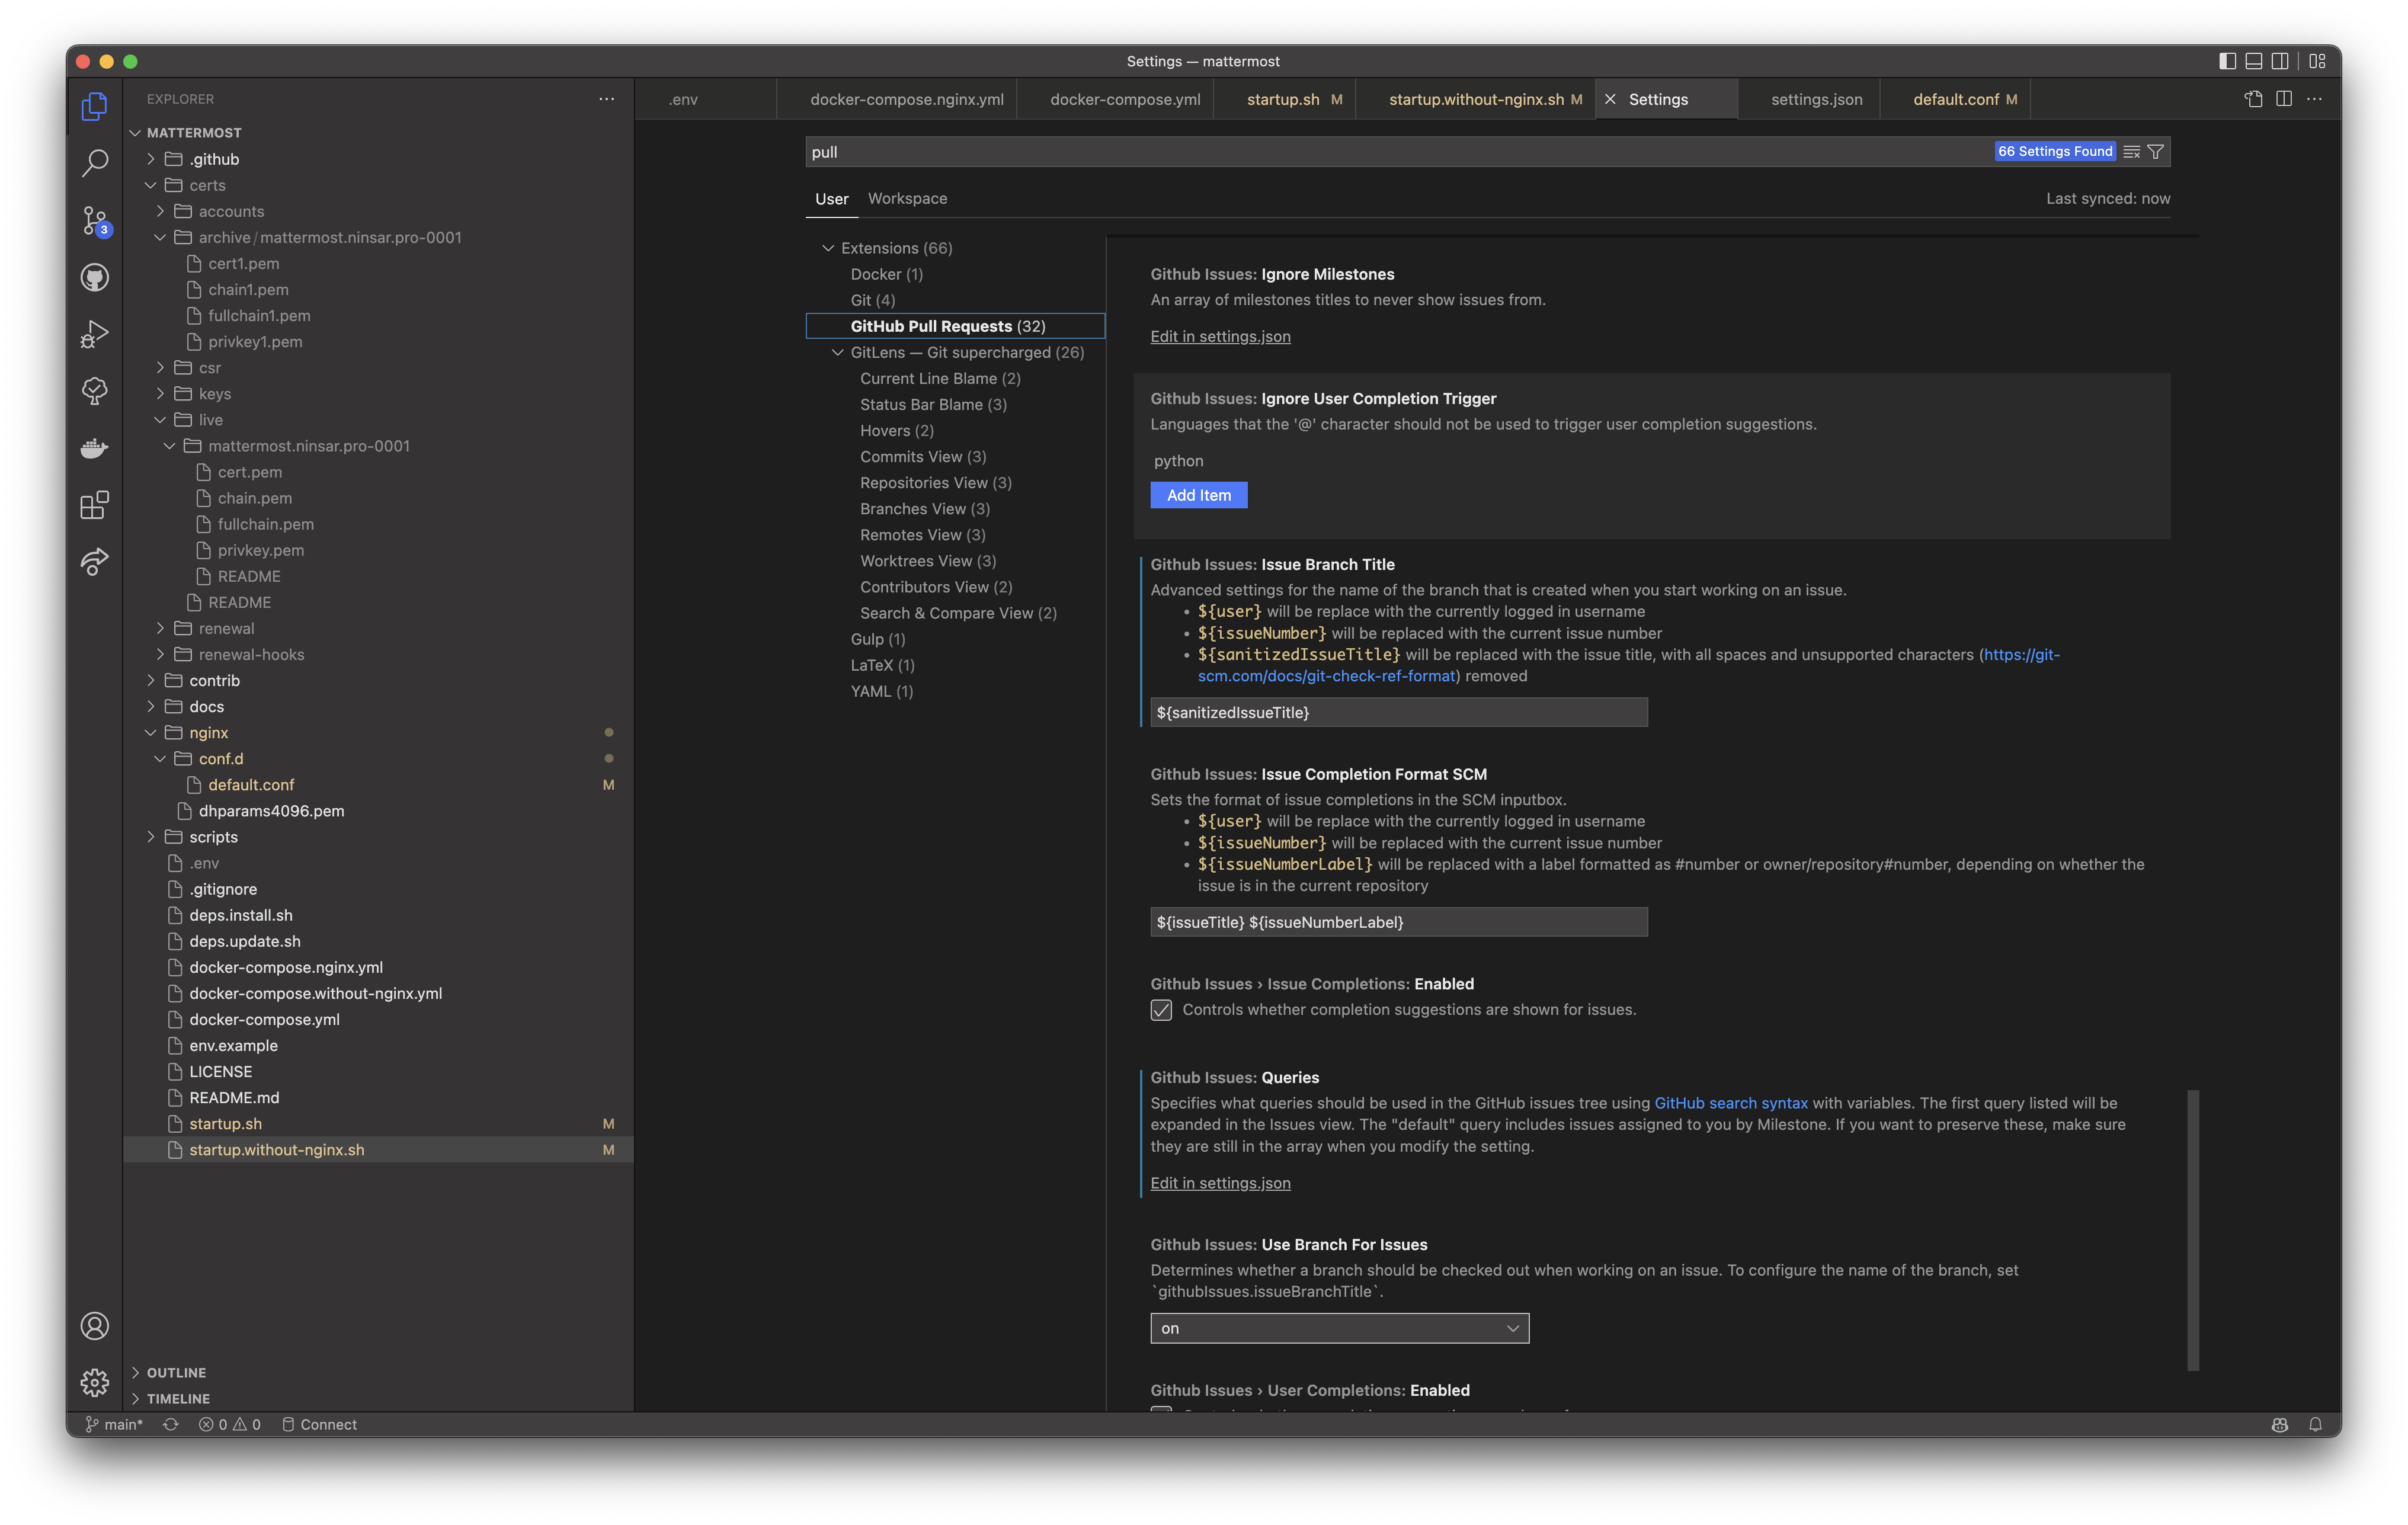Switch to the Workspace settings tab
The height and width of the screenshot is (1525, 2408).
click(x=906, y=198)
